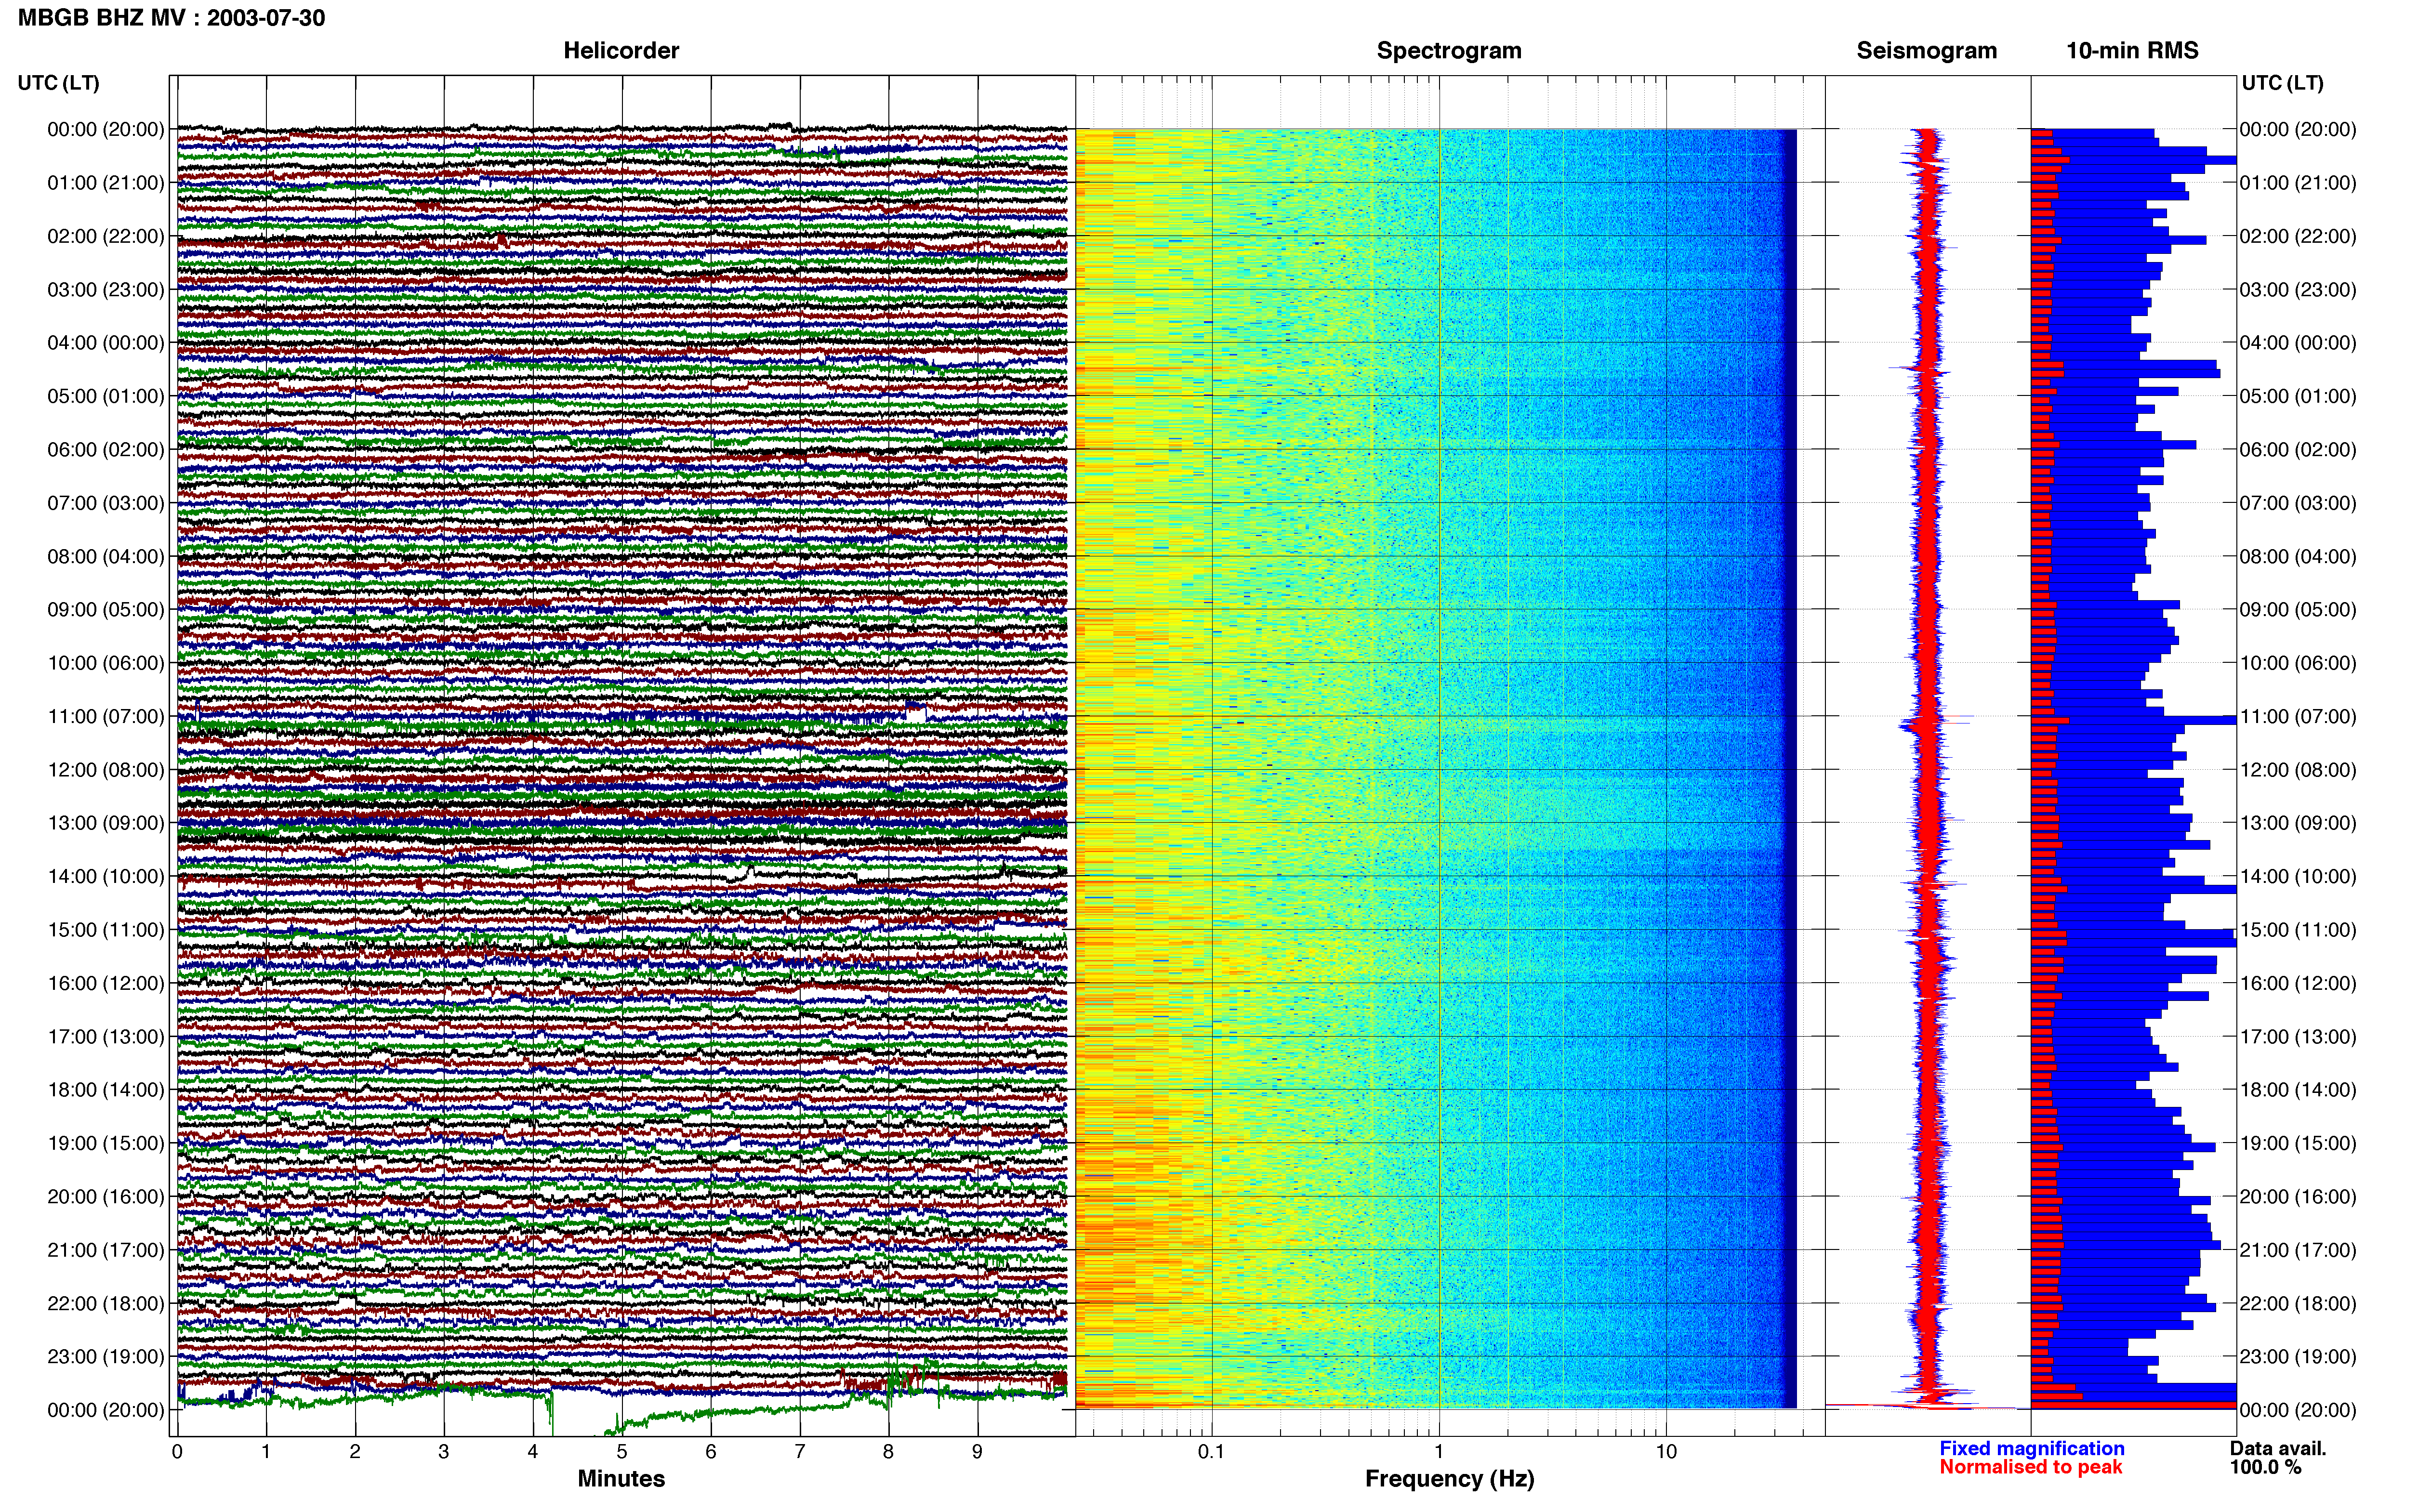Click "UTC (LT)" label beside the Helicorder panel
Screen dimensions: 2418x1512
pyautogui.click(x=59, y=83)
